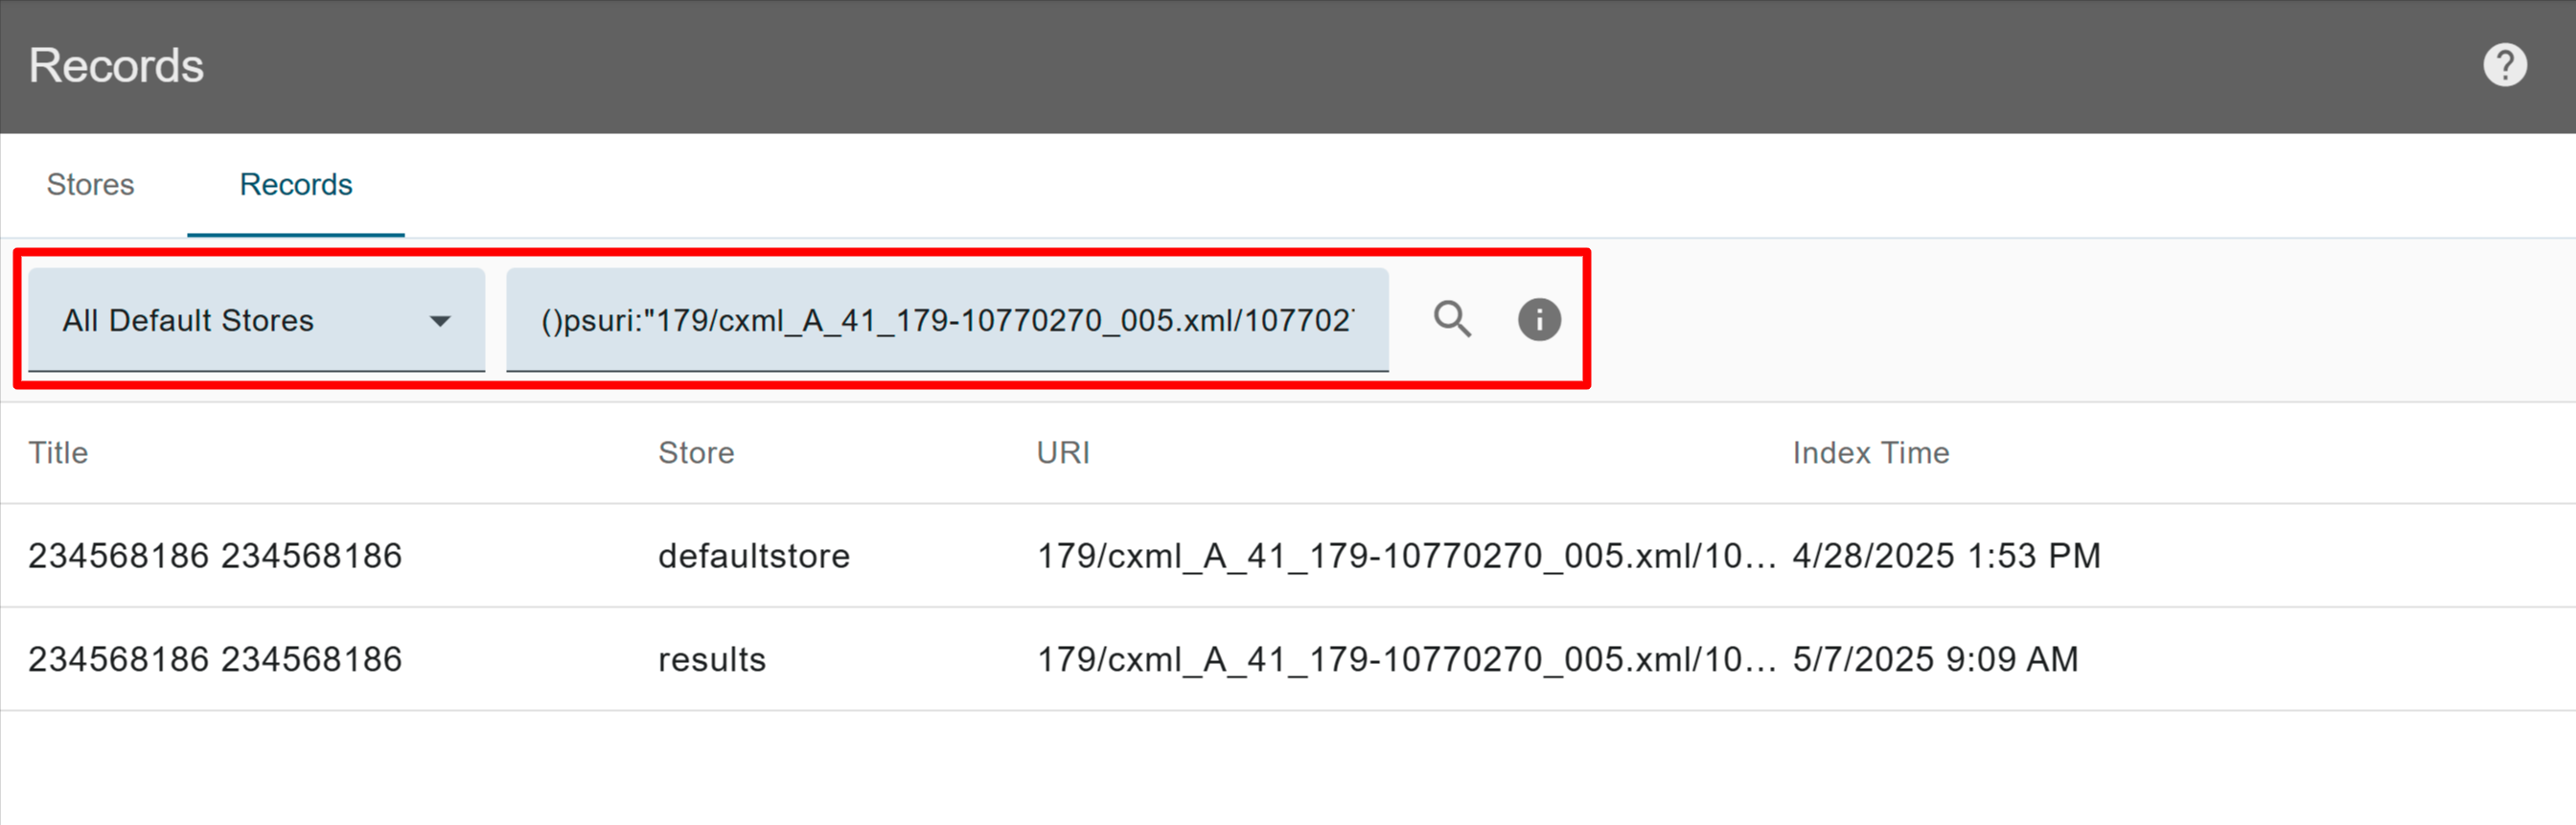Sort by the Title column header
Screen dimensions: 2576x825
[x=58, y=453]
